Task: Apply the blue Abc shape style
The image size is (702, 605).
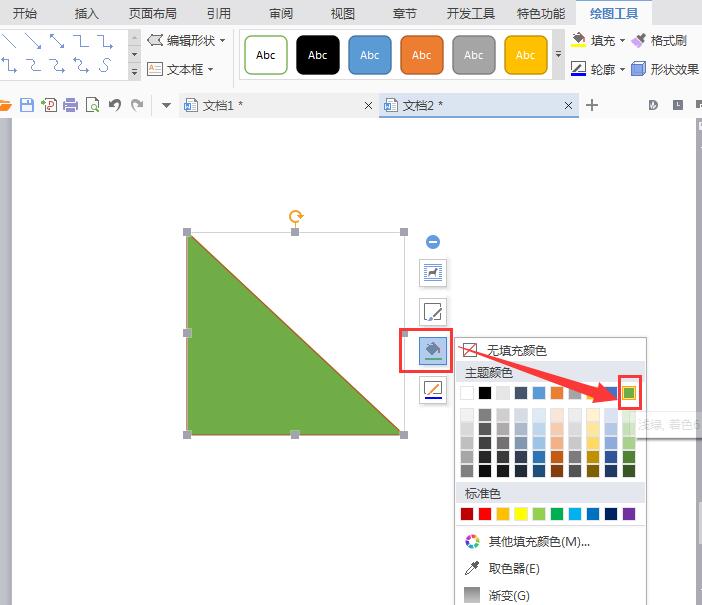Action: click(370, 55)
